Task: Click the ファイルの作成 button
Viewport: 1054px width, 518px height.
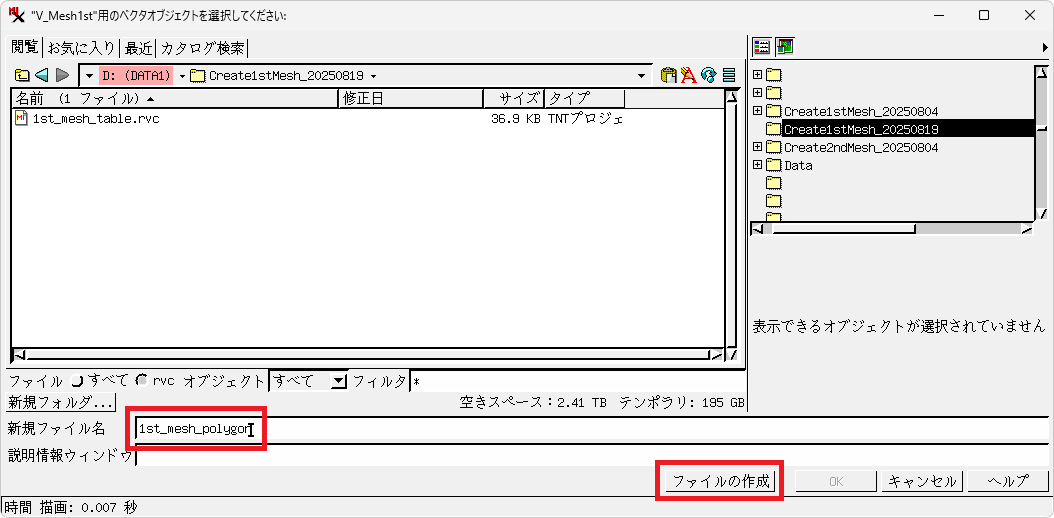Action: pos(720,481)
